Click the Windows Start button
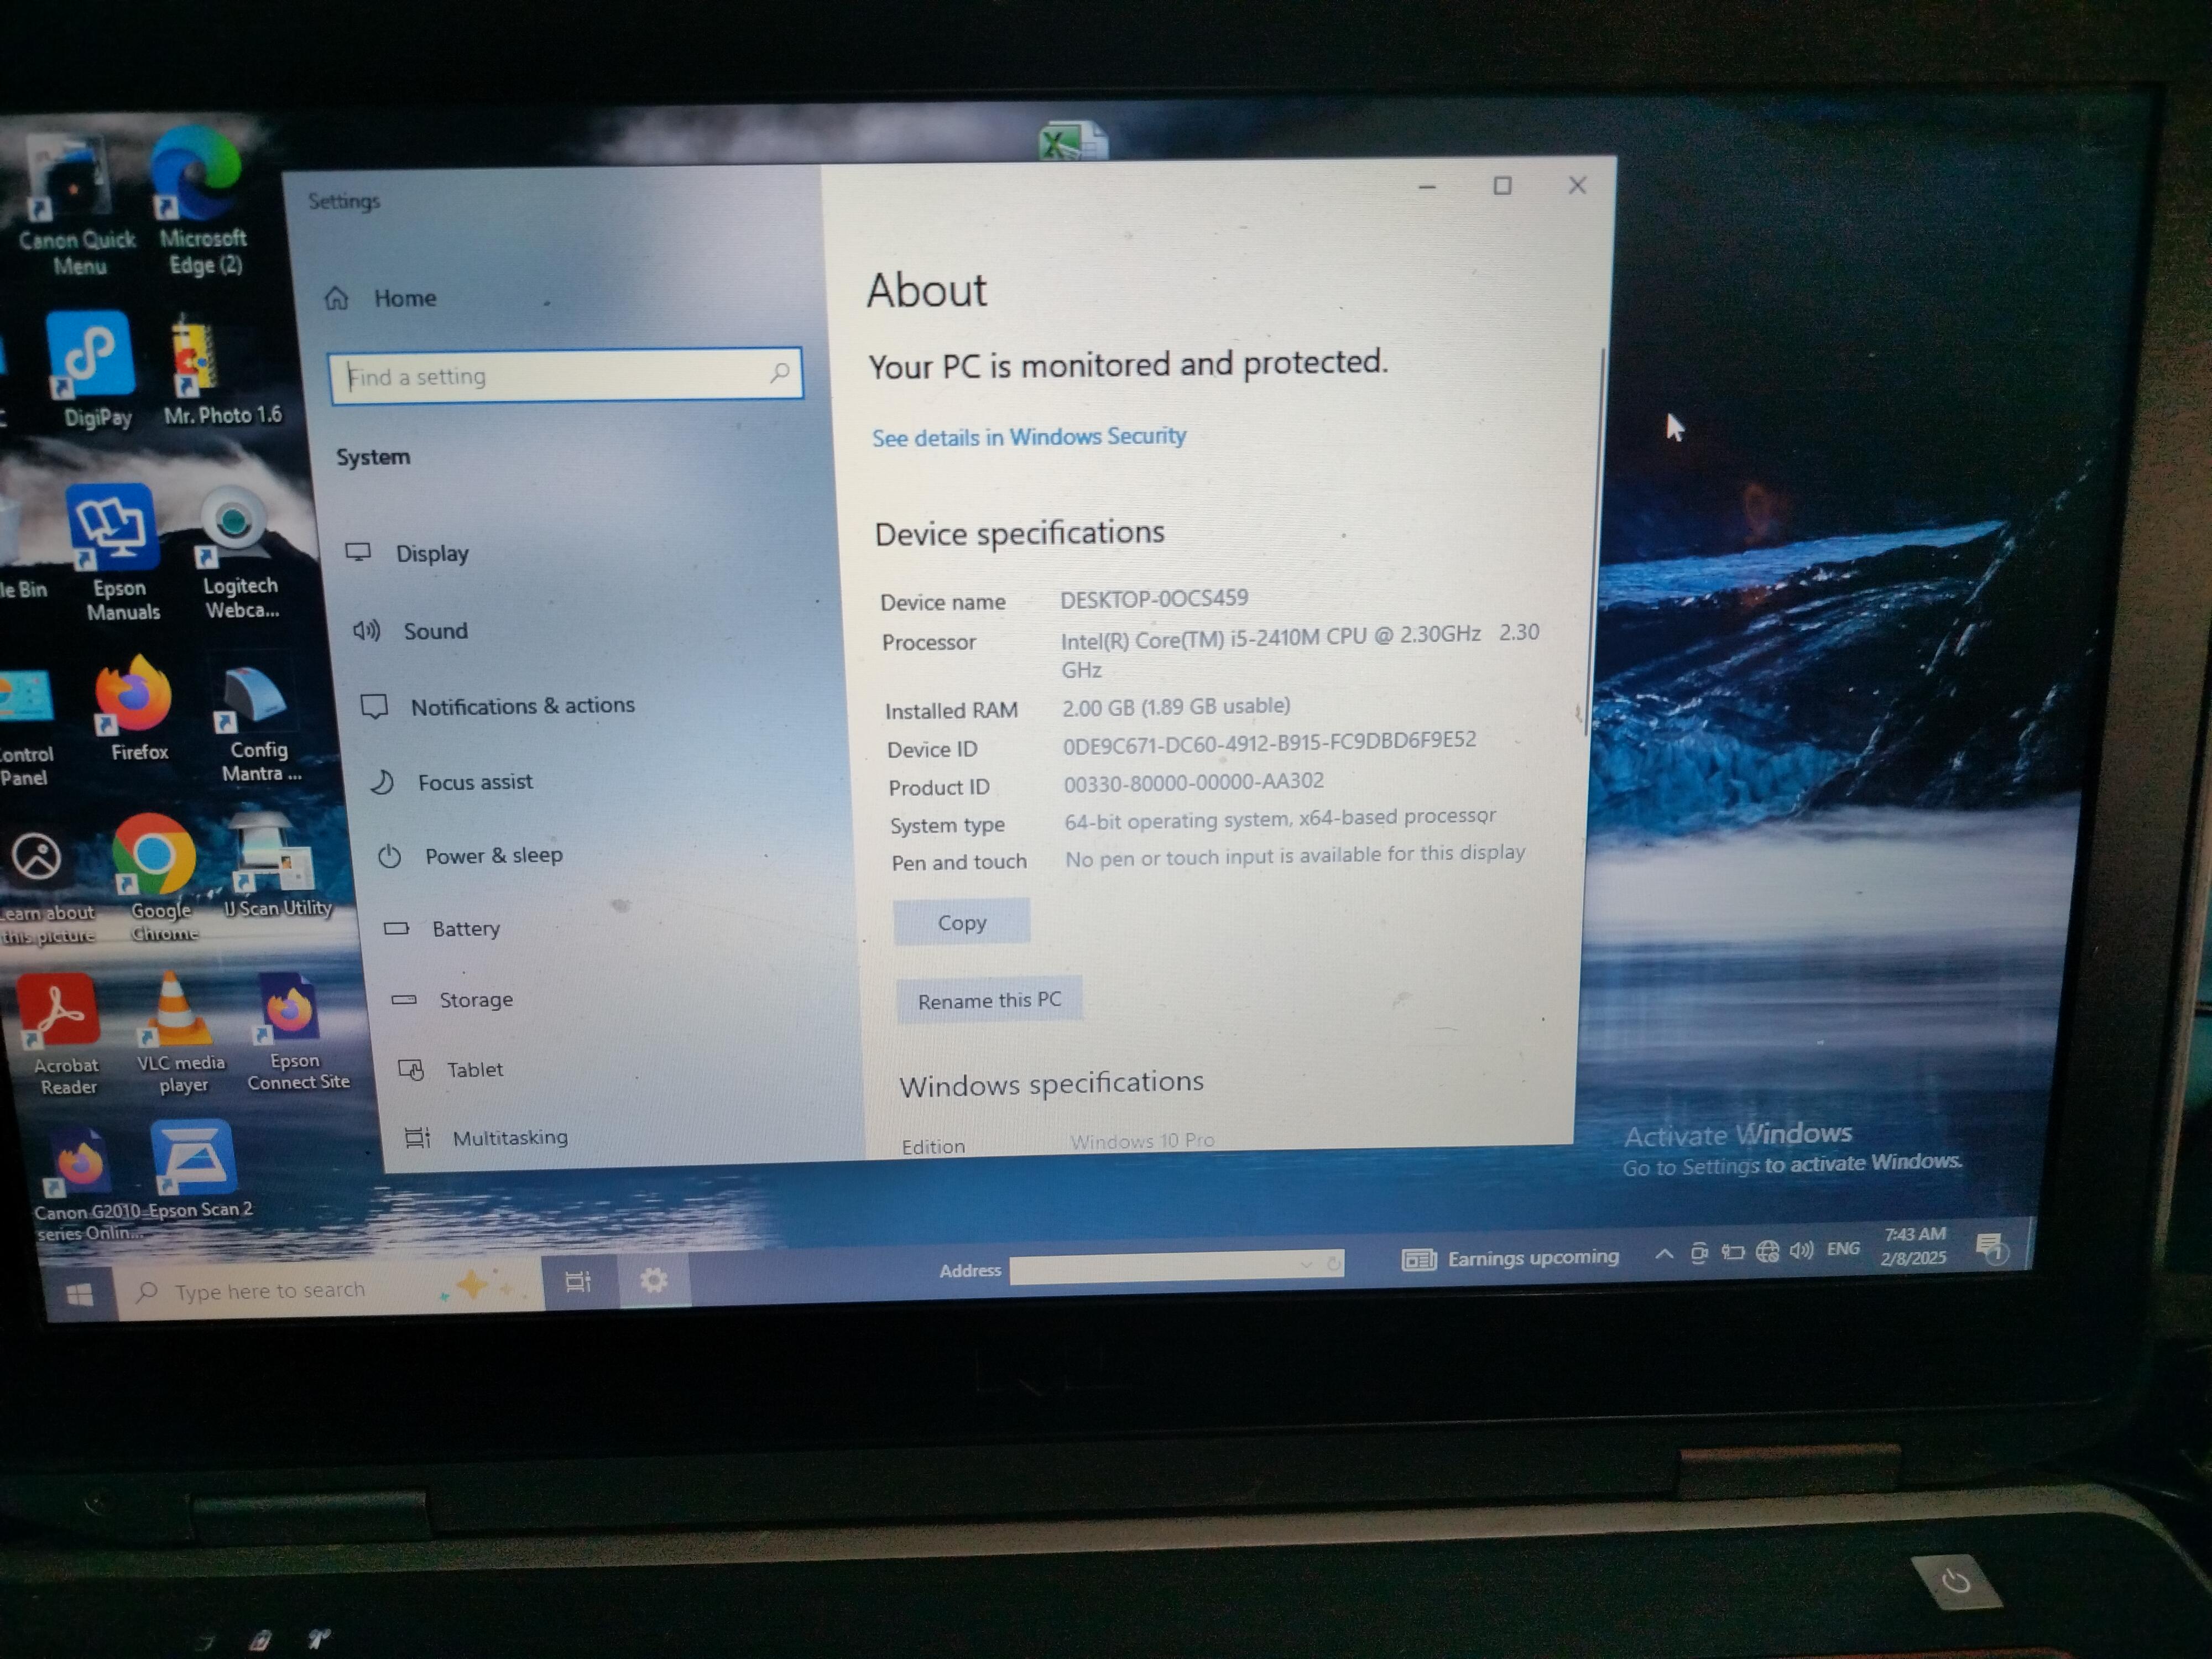 [80, 1295]
